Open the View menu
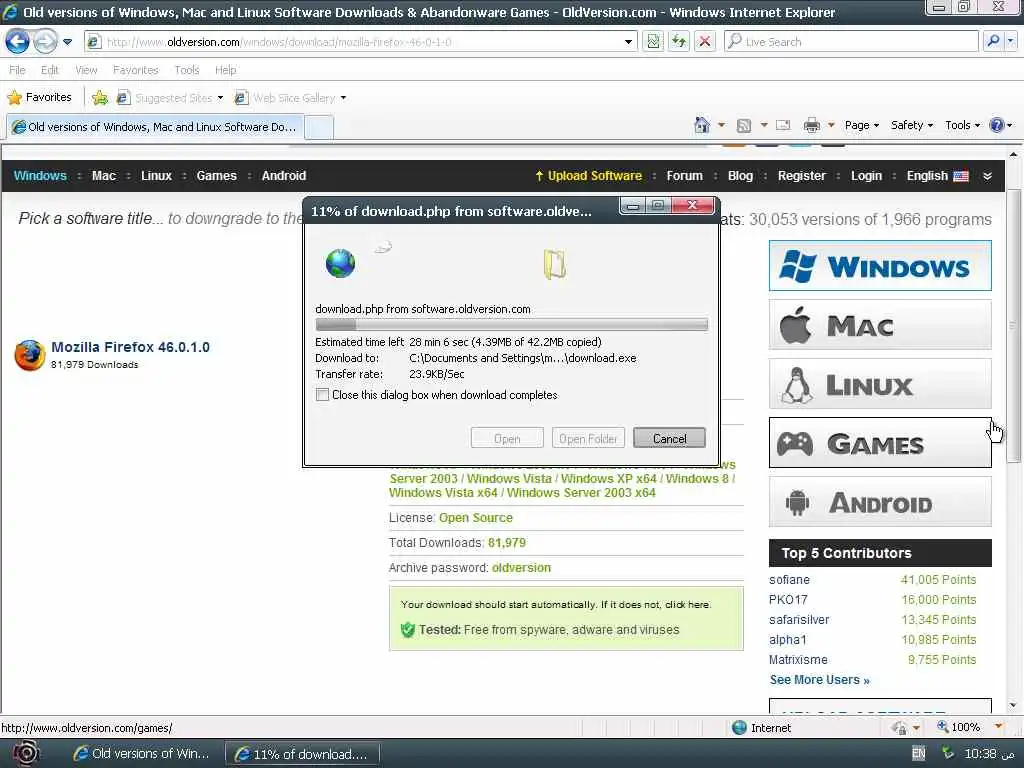 (86, 70)
